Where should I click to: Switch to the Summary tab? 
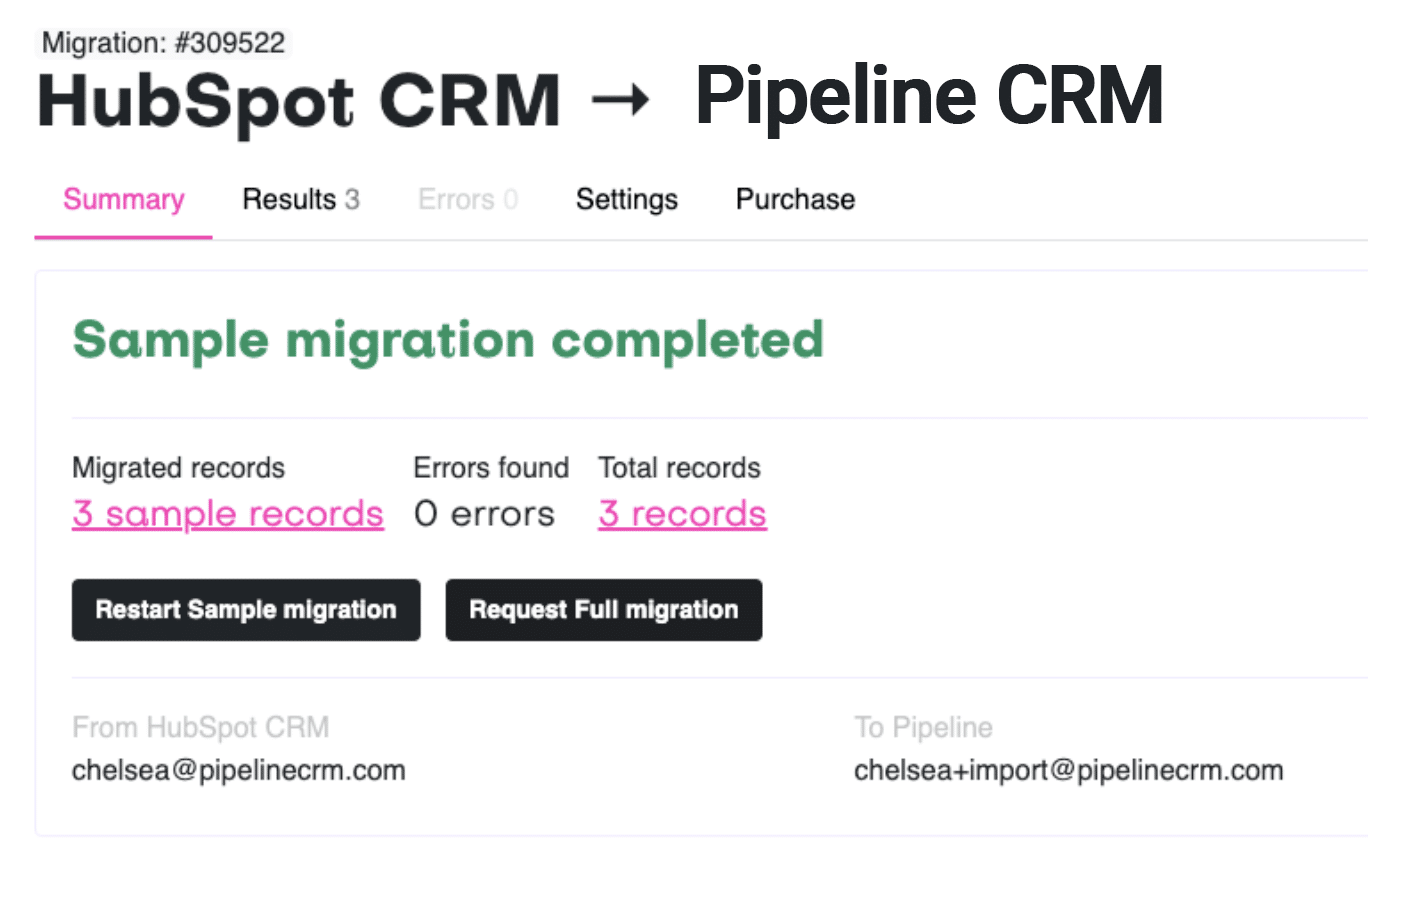tap(123, 199)
